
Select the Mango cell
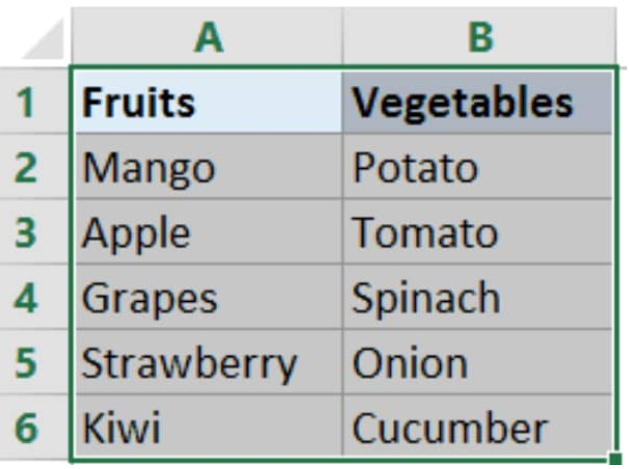pos(208,166)
